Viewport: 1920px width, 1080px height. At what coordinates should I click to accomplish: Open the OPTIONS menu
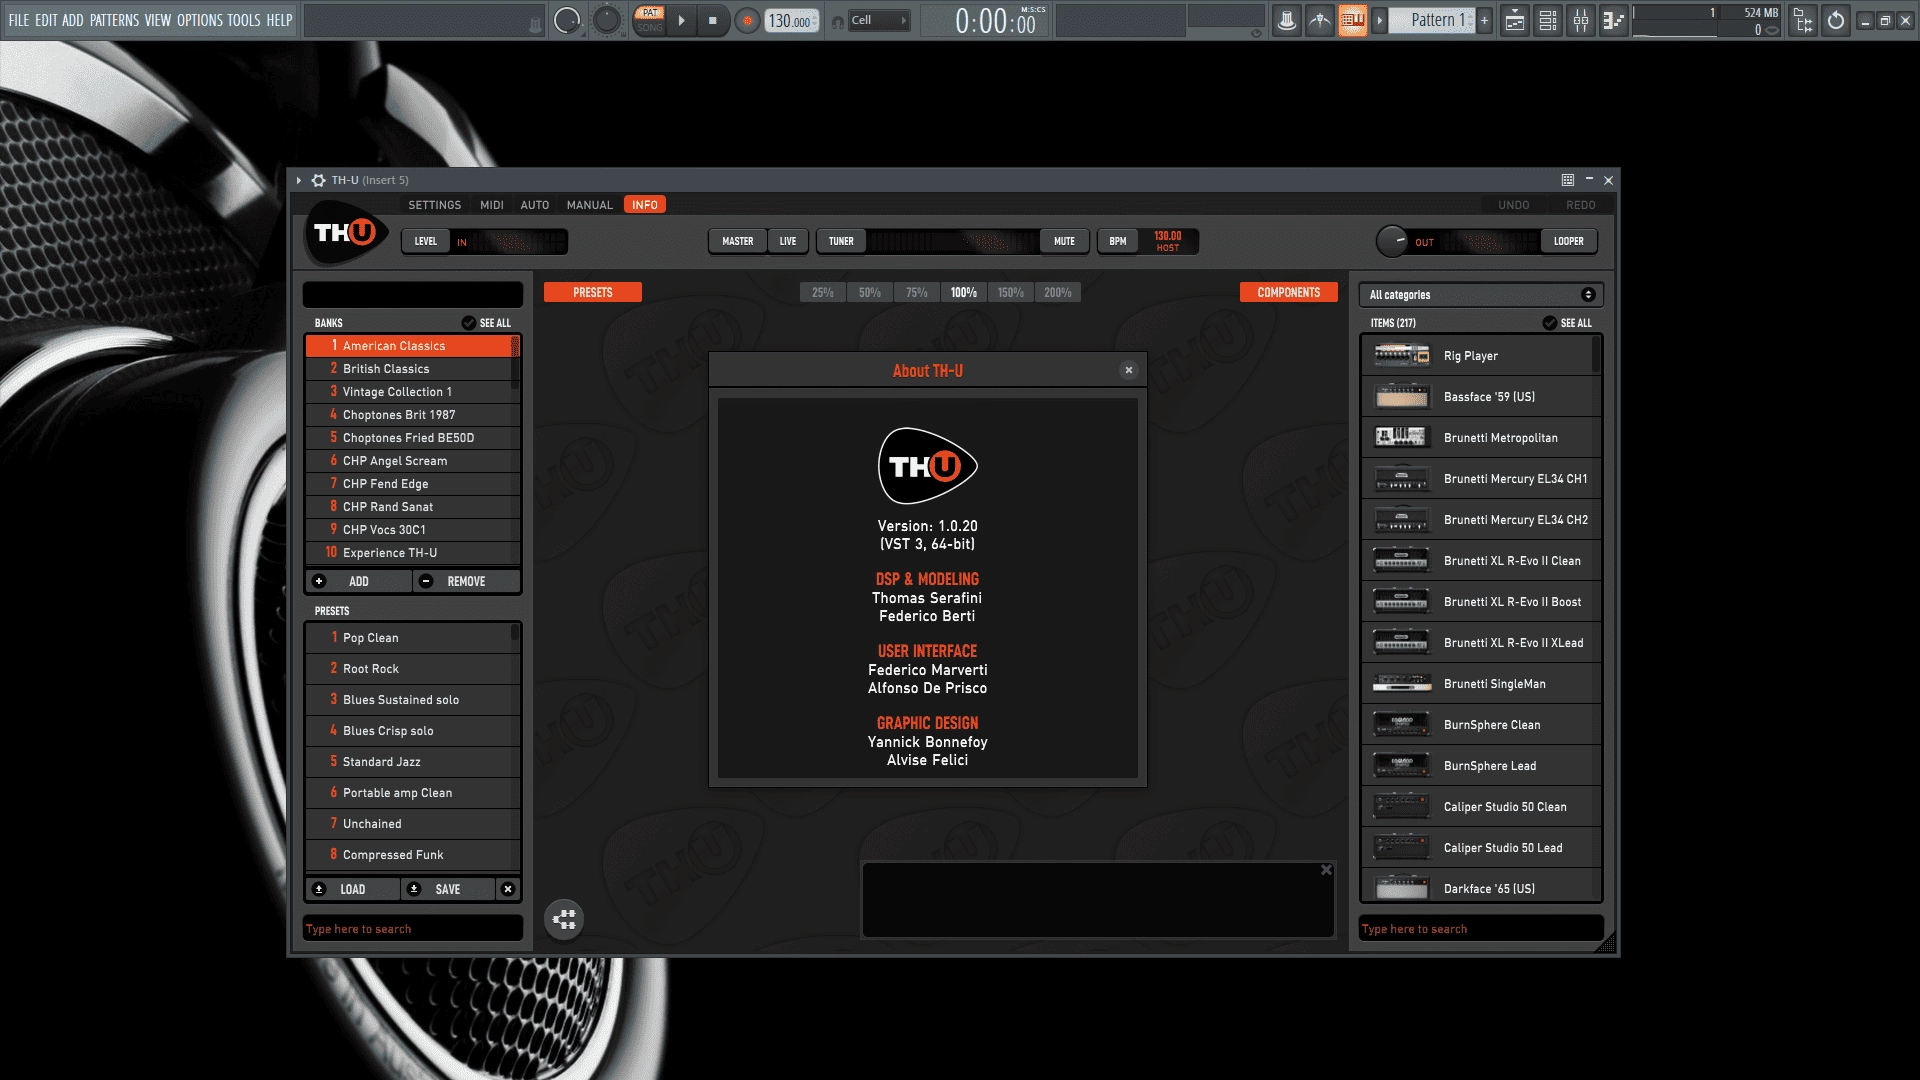pos(200,20)
